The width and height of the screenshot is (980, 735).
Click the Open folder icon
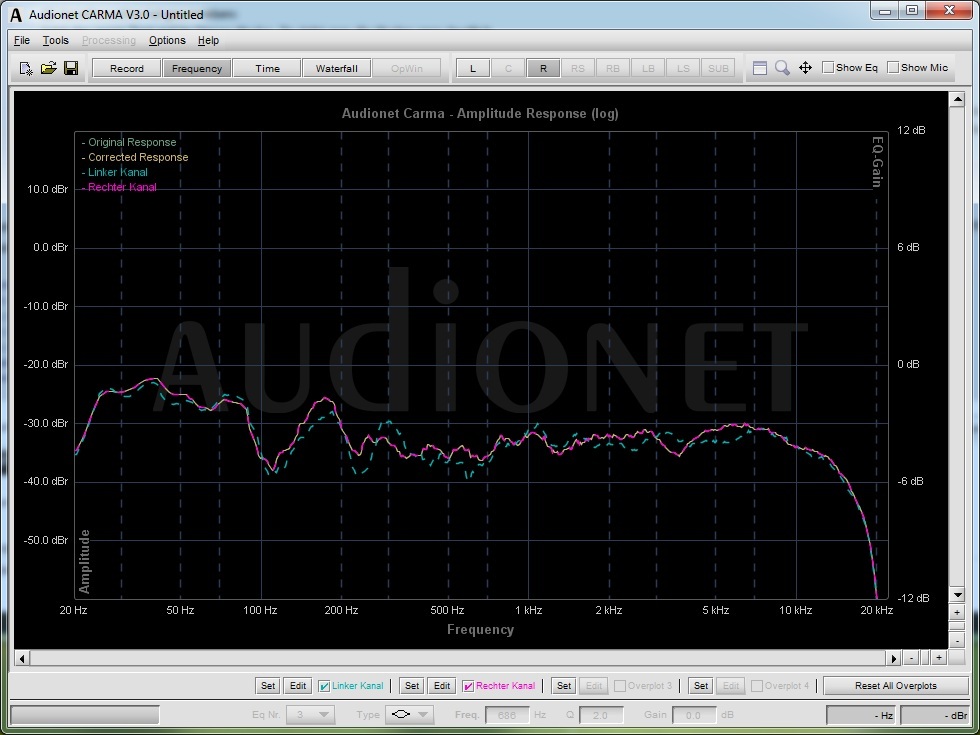(49, 68)
